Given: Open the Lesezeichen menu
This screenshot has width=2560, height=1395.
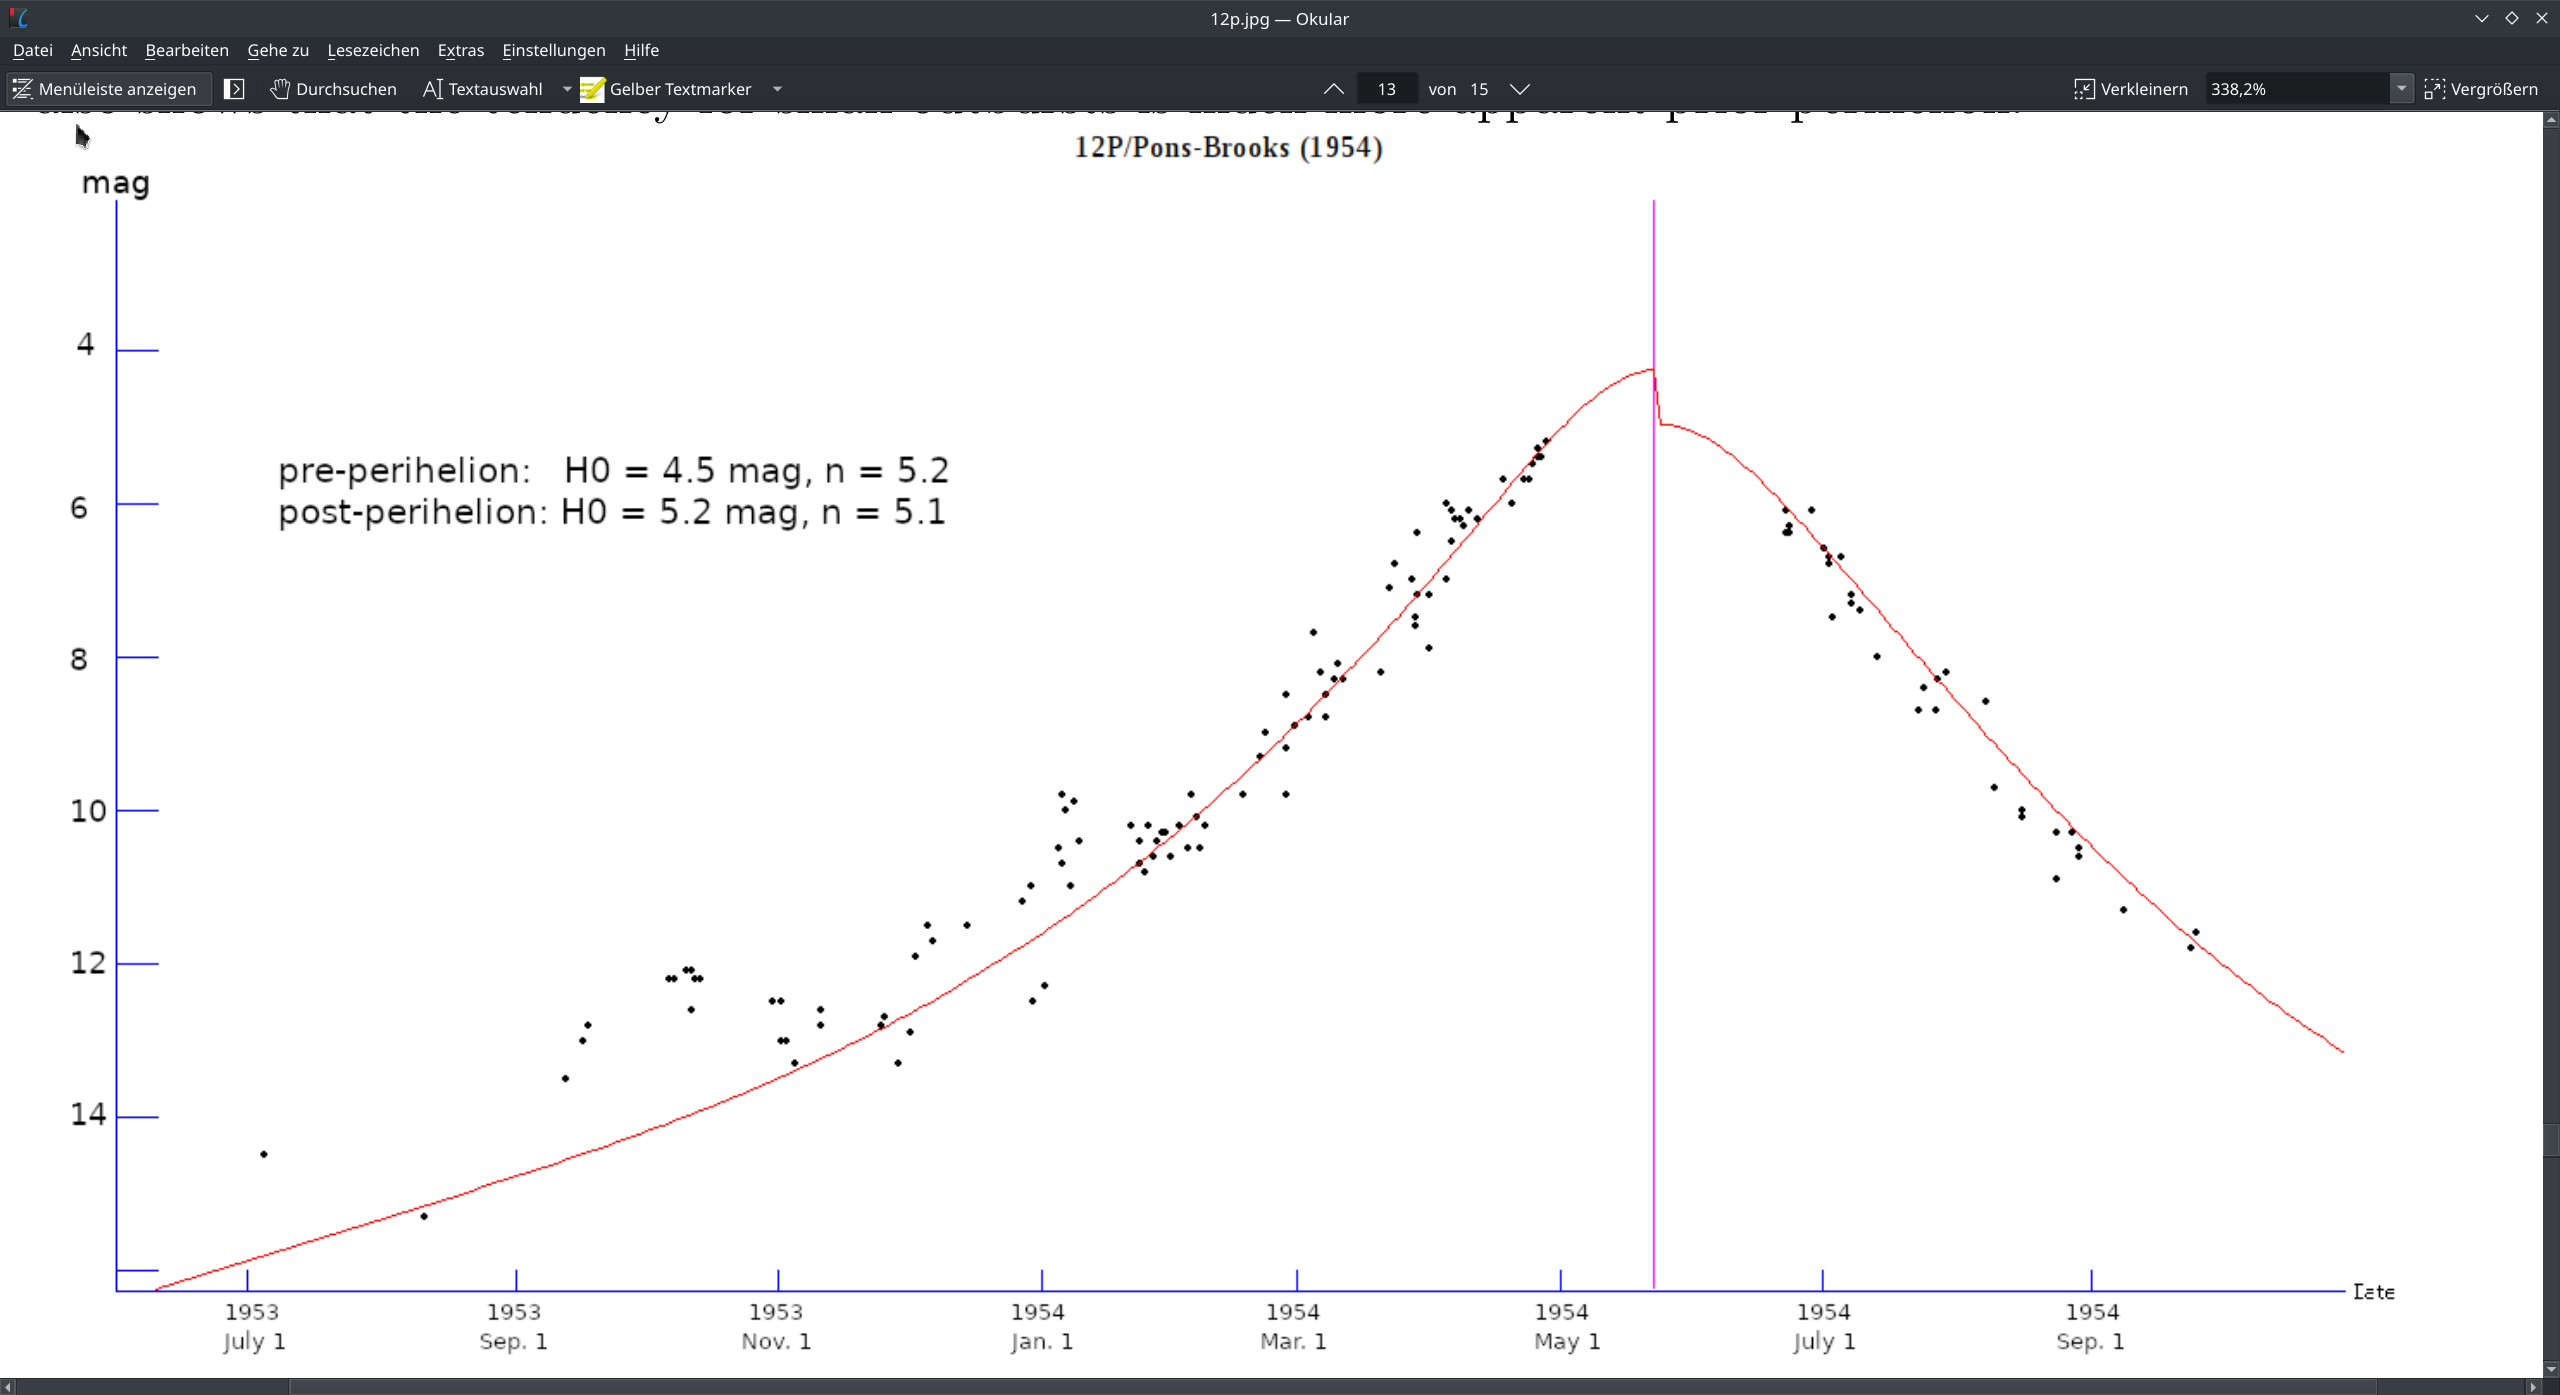Looking at the screenshot, I should coord(373,50).
